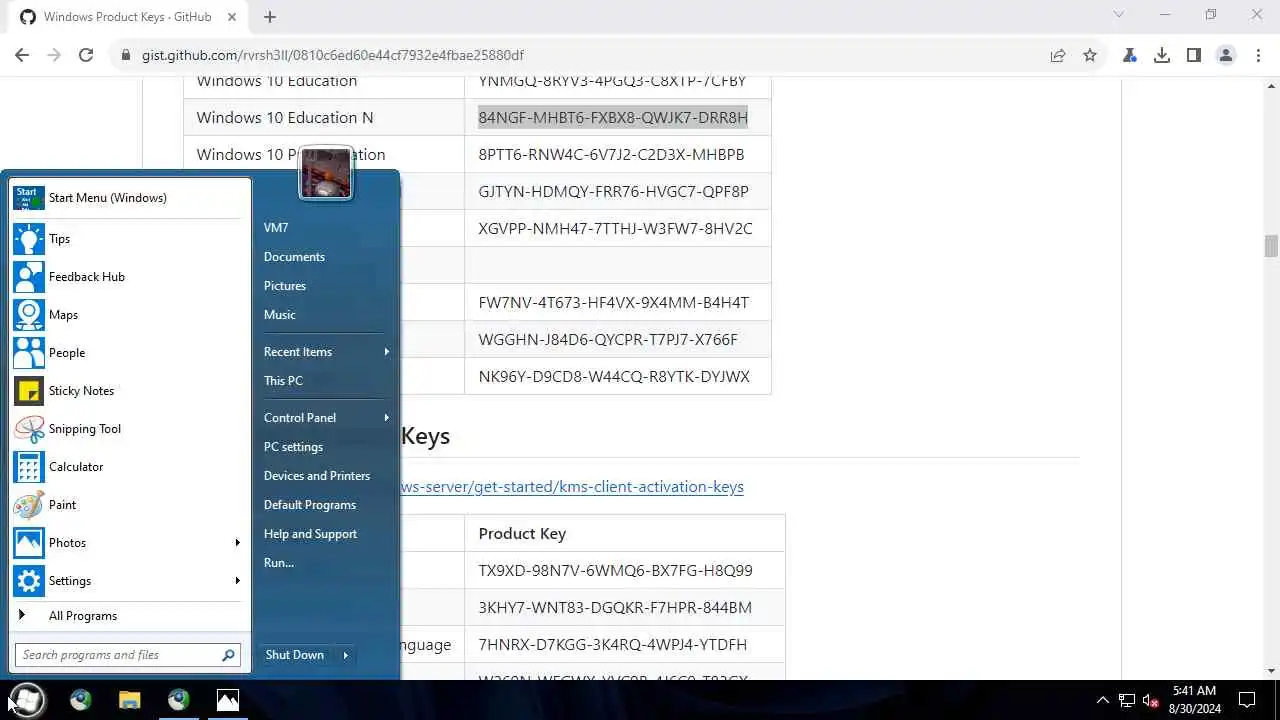Open File Explorer from the taskbar

[130, 700]
